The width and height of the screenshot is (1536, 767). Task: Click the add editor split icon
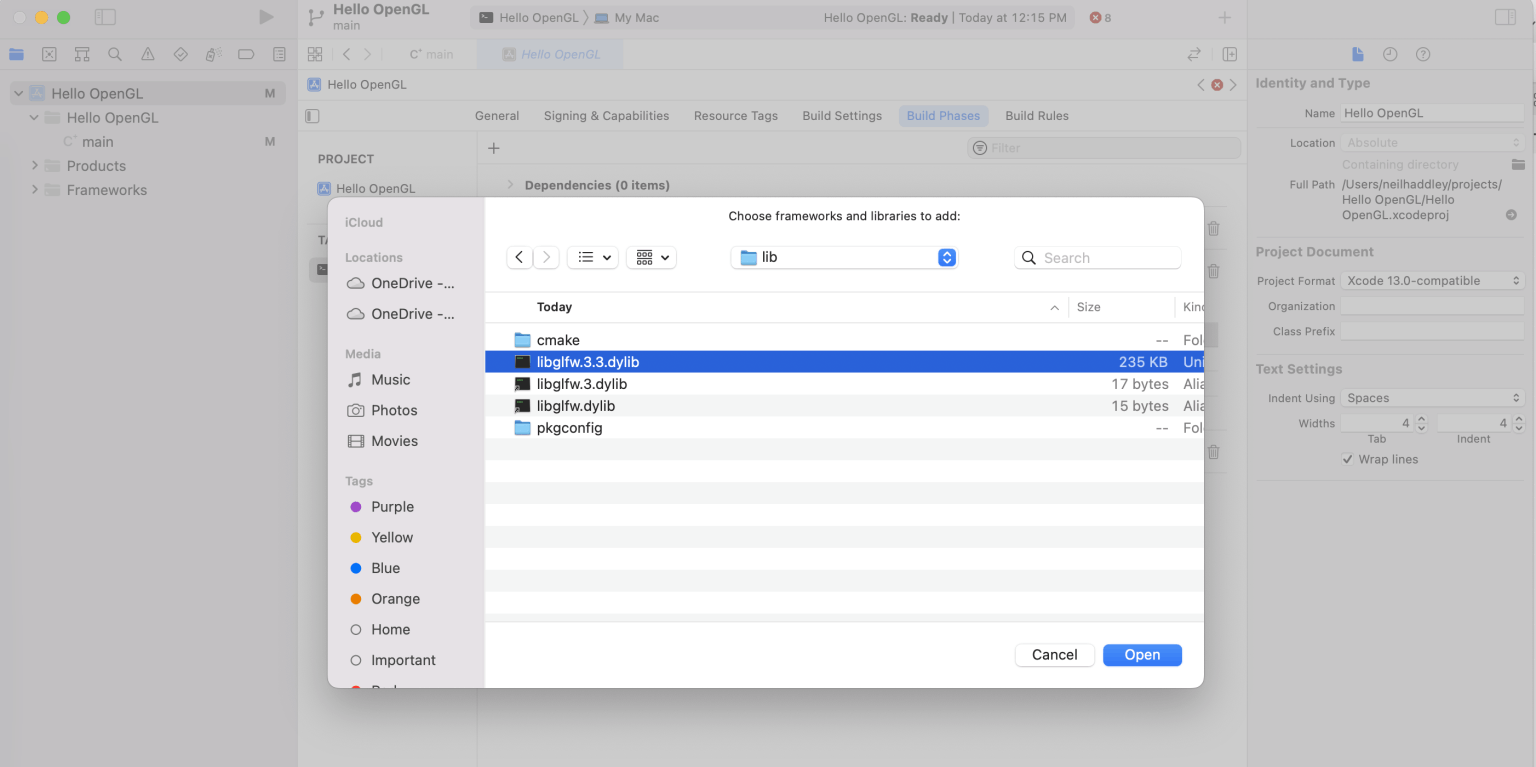(1230, 54)
